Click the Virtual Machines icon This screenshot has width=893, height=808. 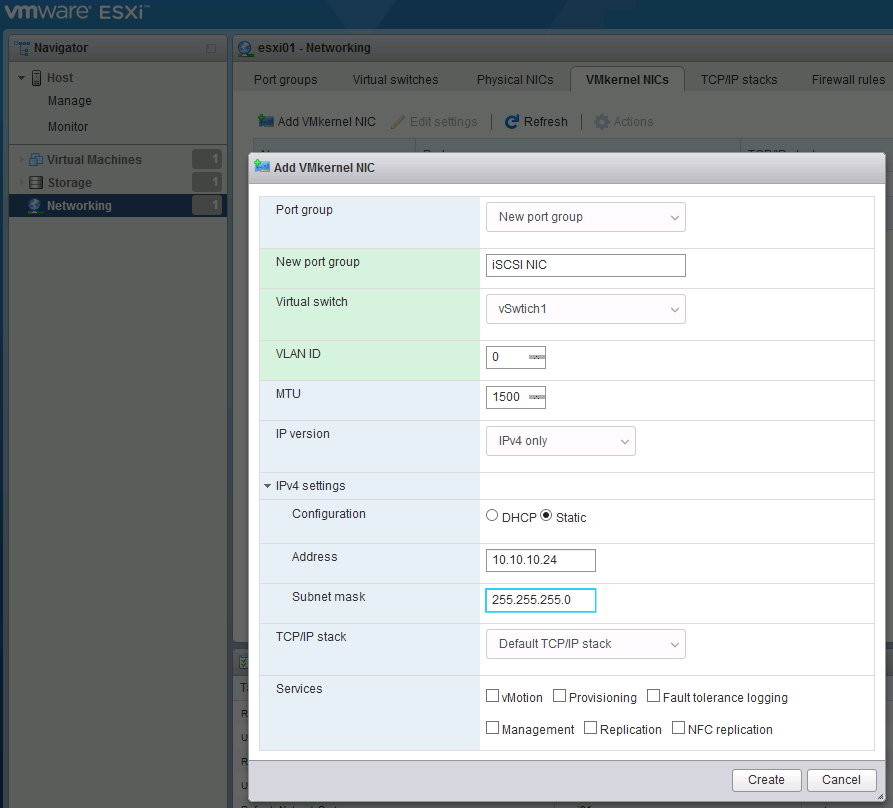pyautogui.click(x=36, y=159)
